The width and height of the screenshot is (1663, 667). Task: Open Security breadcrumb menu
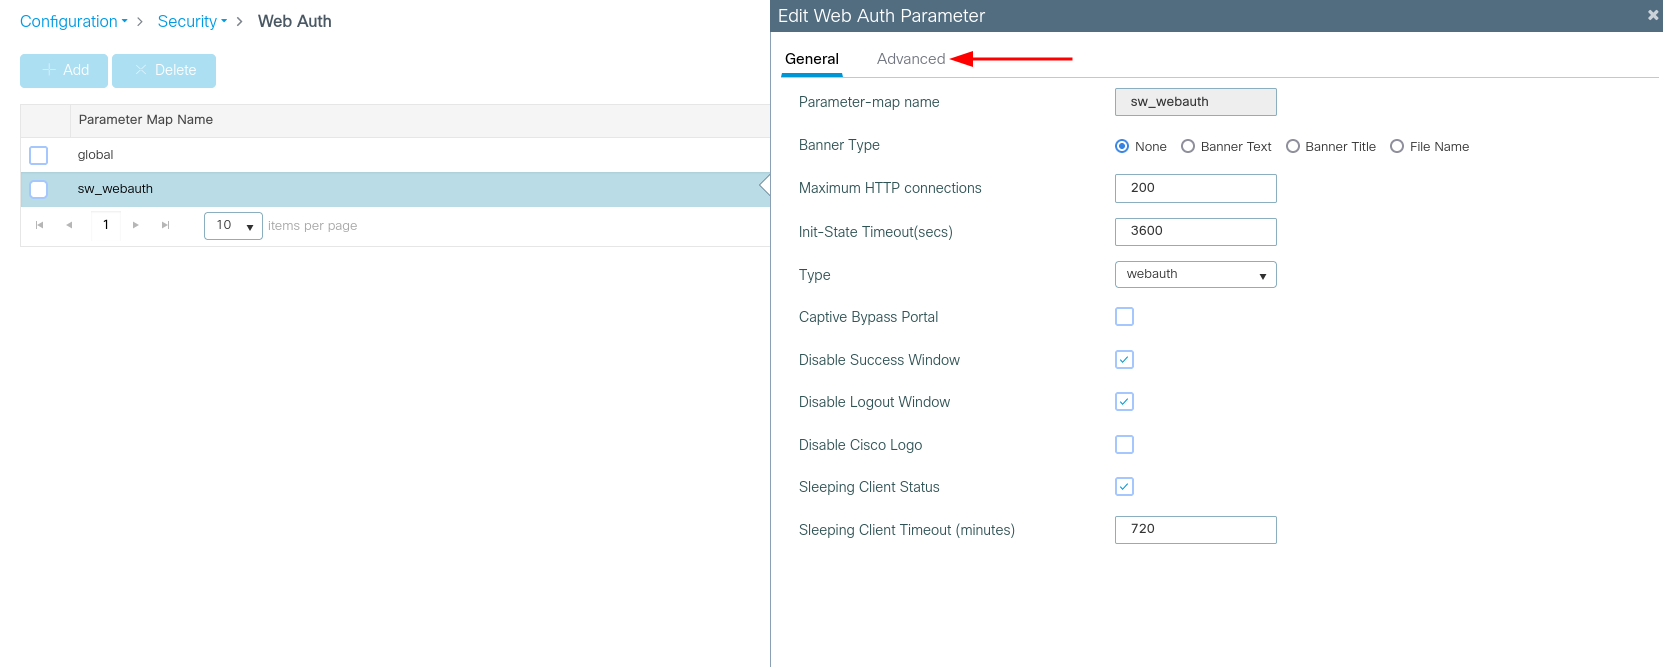click(x=191, y=21)
